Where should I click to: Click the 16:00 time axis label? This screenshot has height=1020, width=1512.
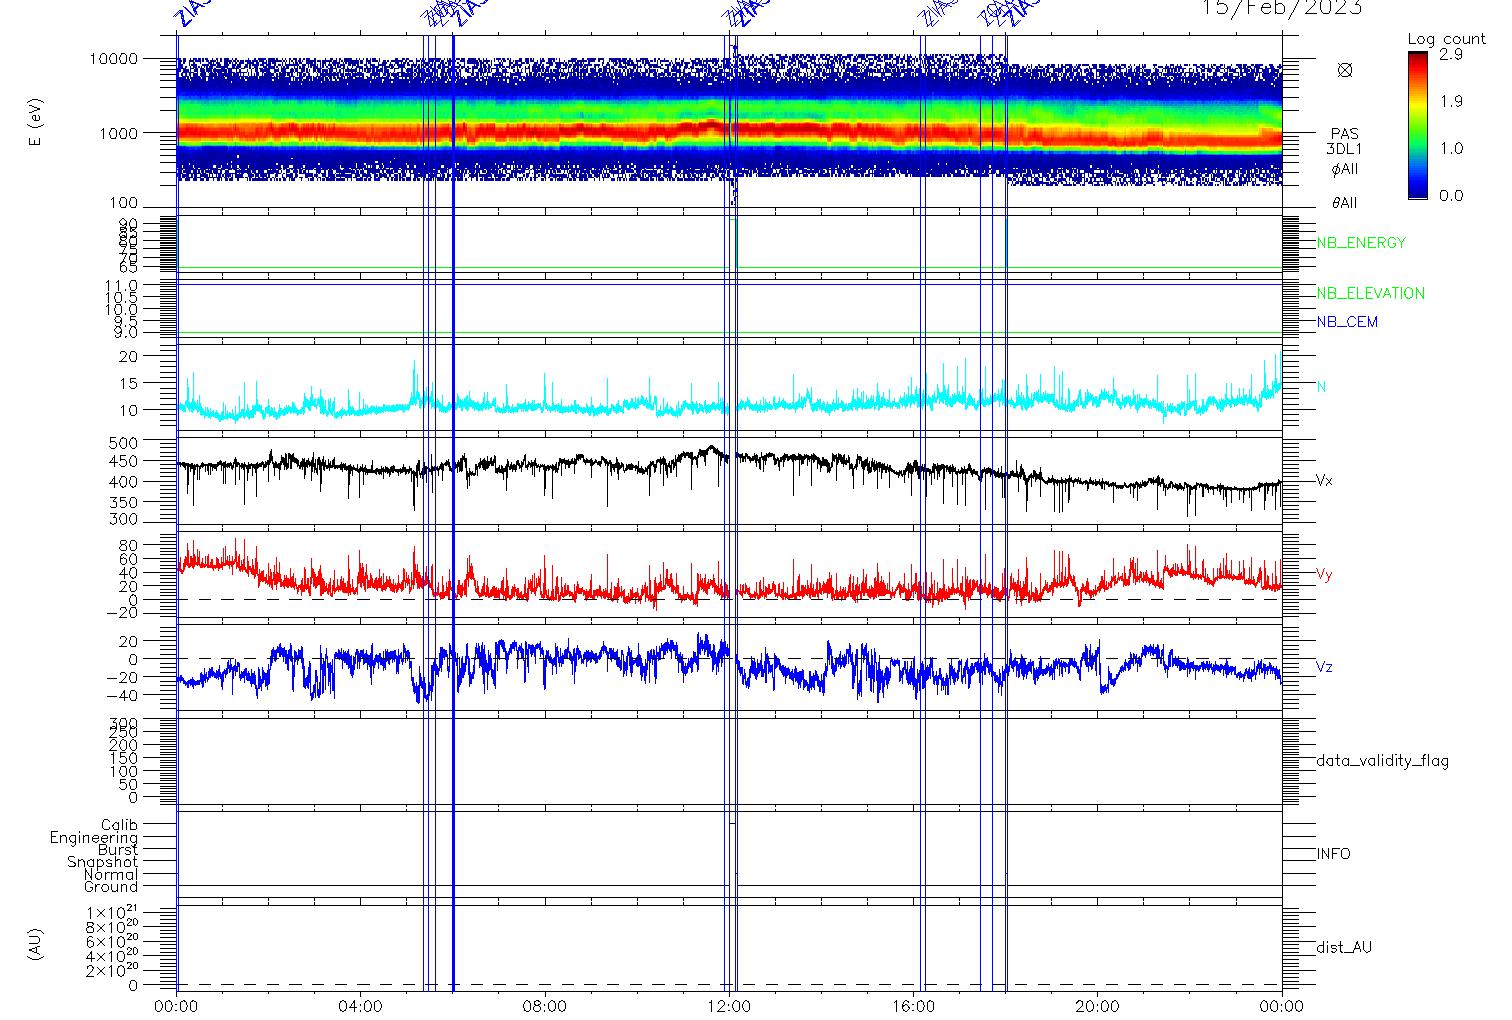click(913, 1006)
